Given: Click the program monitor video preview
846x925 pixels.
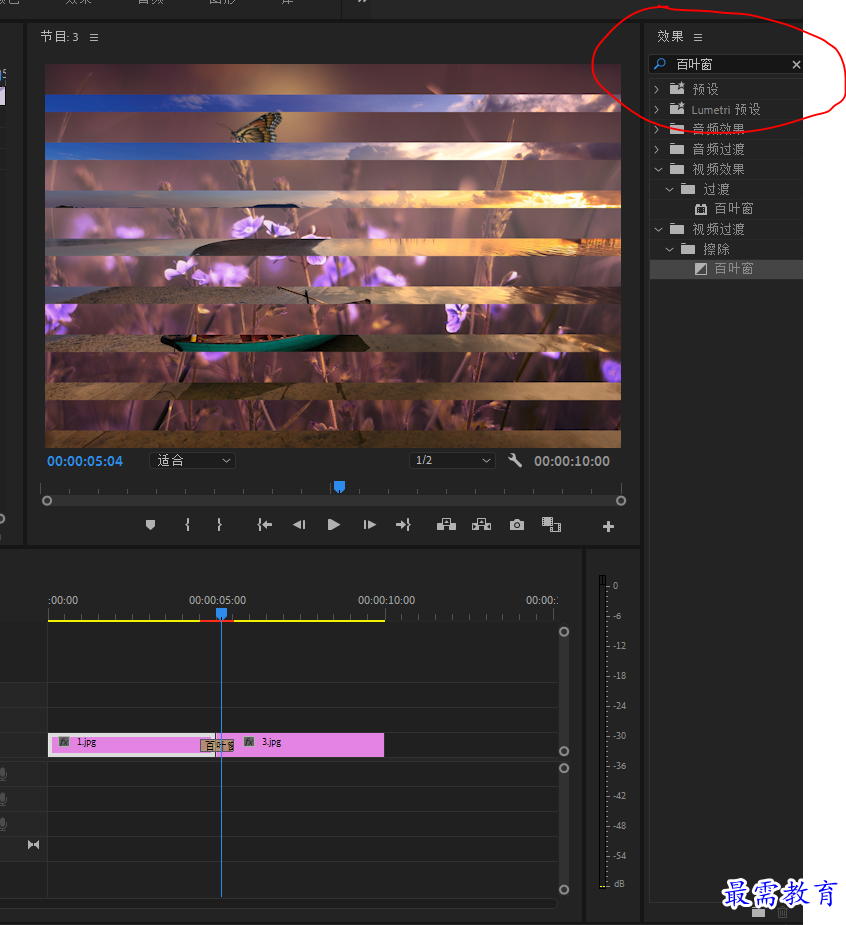Looking at the screenshot, I should click(333, 255).
